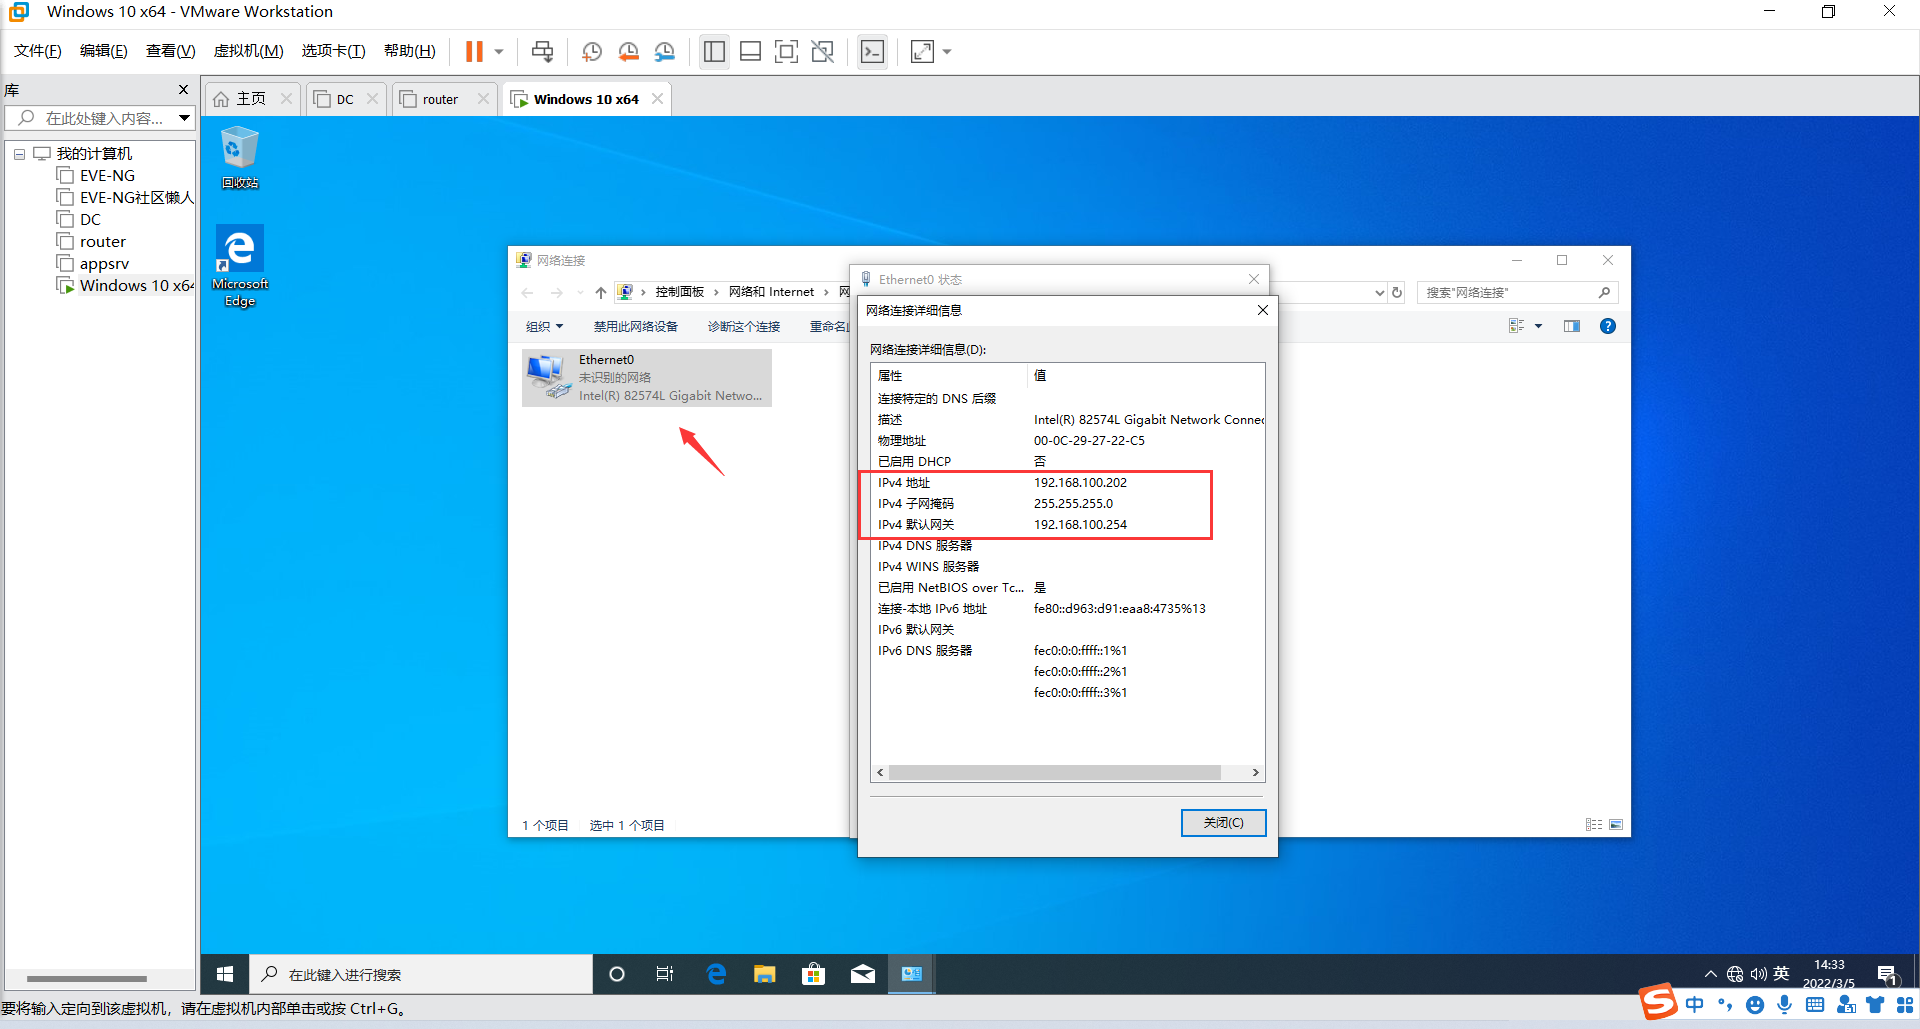
Task: Click the horizontal scrollbar thumb in details list
Action: [x=1054, y=773]
